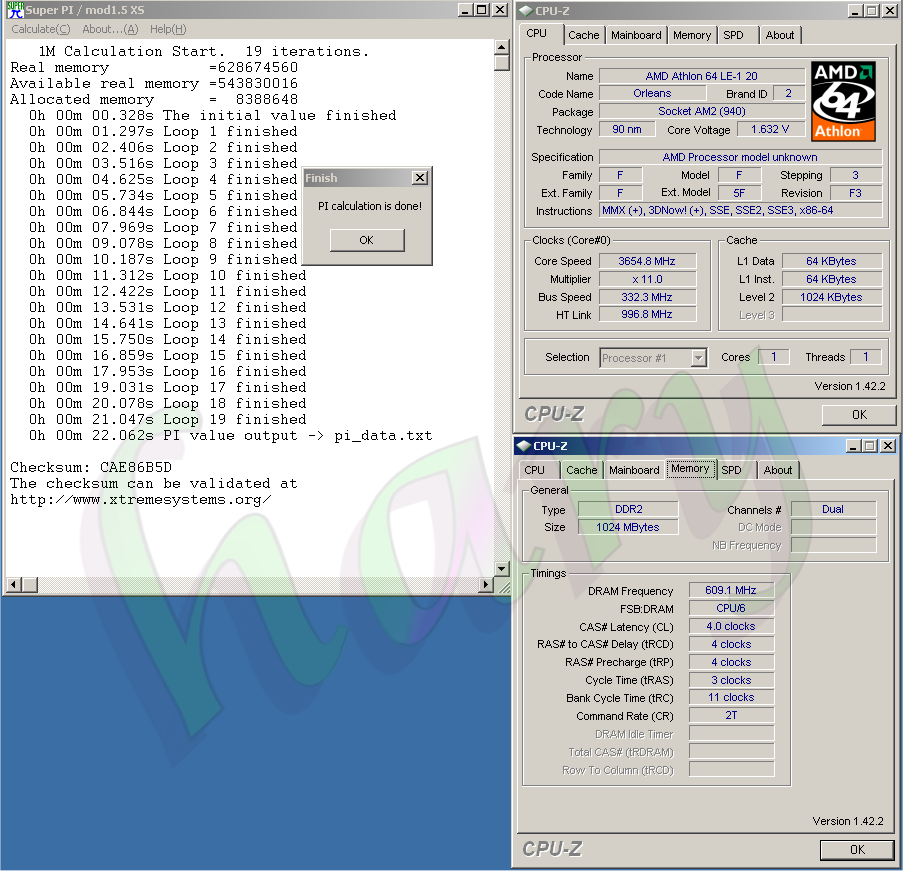The width and height of the screenshot is (903, 871).
Task: Click Super PI horizontal scrollbar right arrow
Action: 486,585
